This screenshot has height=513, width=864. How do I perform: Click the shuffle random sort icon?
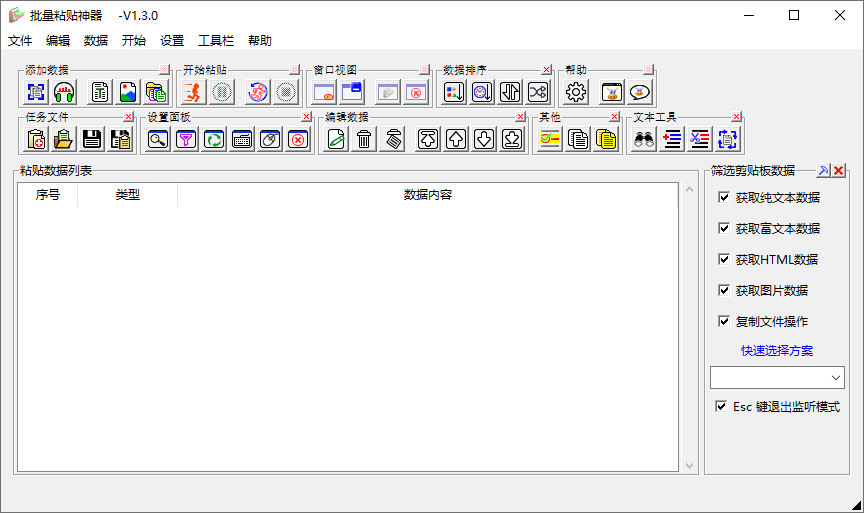coord(538,92)
